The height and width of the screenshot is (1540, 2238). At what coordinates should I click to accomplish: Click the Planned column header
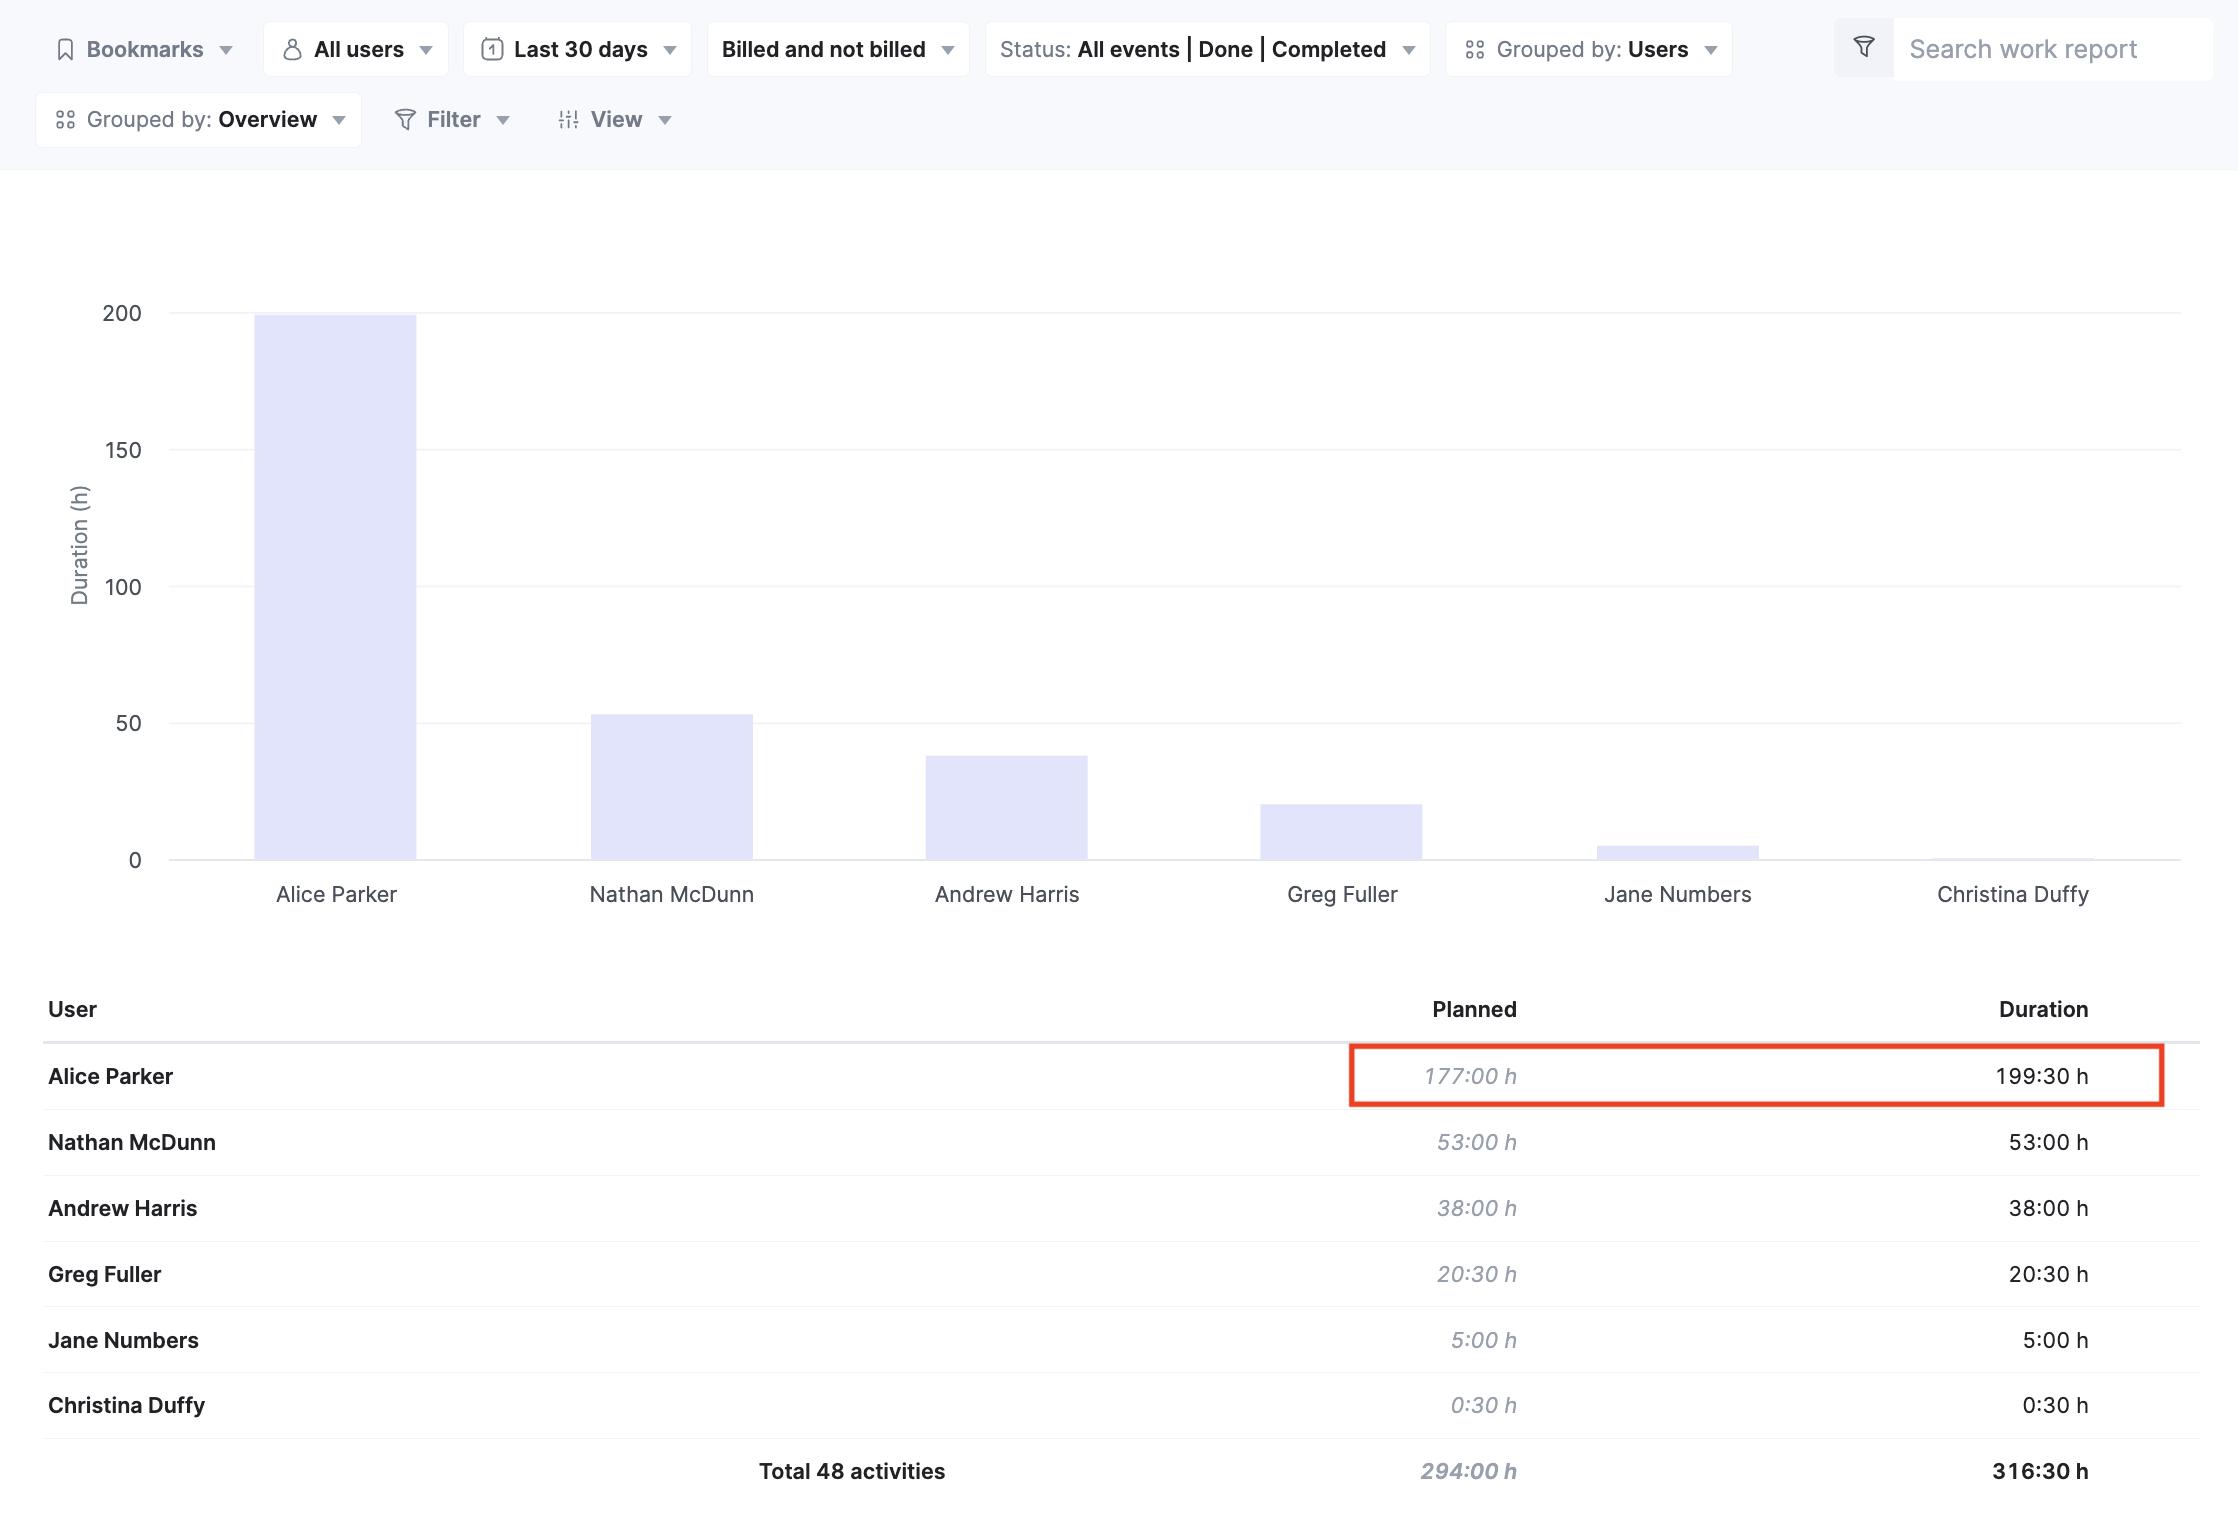click(x=1474, y=1009)
